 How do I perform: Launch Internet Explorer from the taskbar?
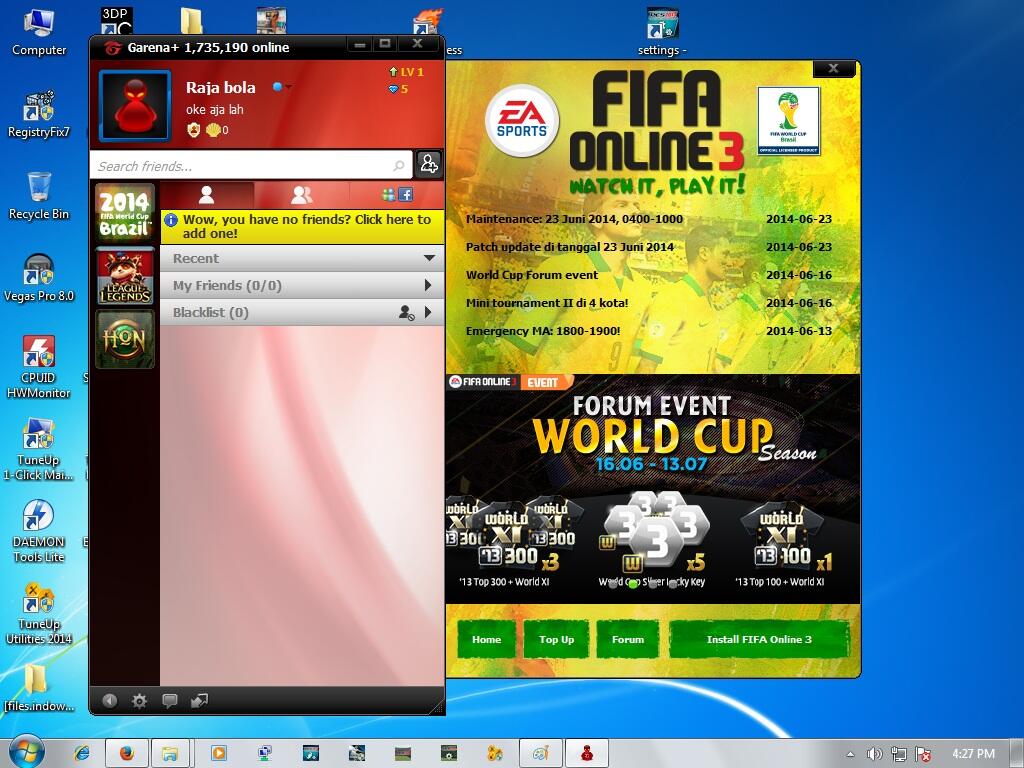(x=82, y=753)
